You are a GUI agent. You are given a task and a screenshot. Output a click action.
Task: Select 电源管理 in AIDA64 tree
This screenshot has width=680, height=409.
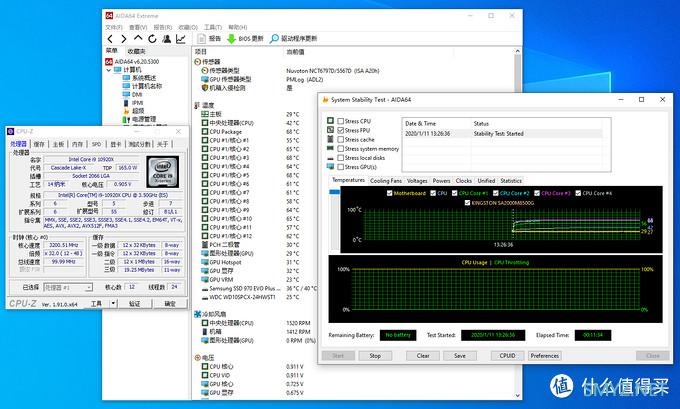point(144,119)
